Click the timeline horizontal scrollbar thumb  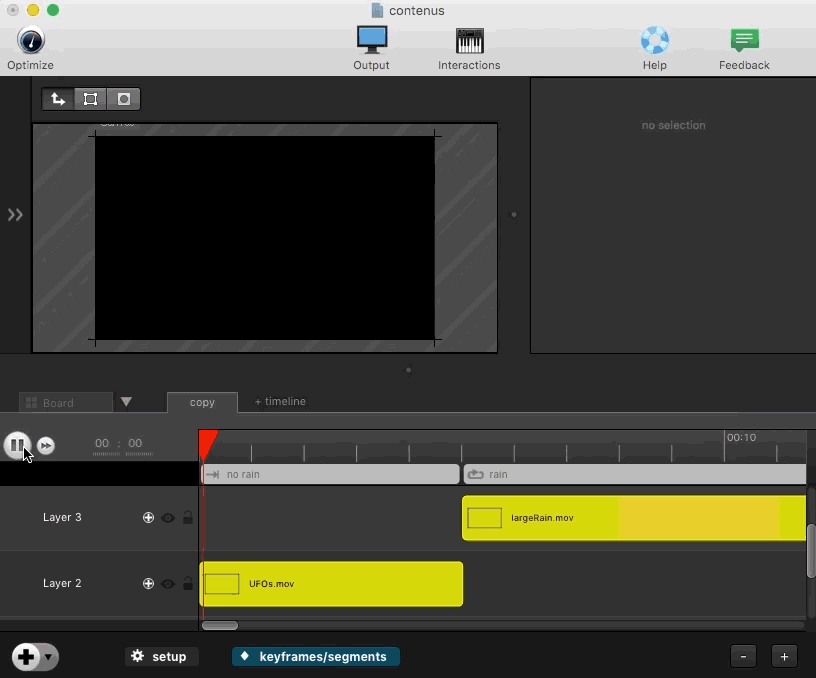tap(220, 626)
